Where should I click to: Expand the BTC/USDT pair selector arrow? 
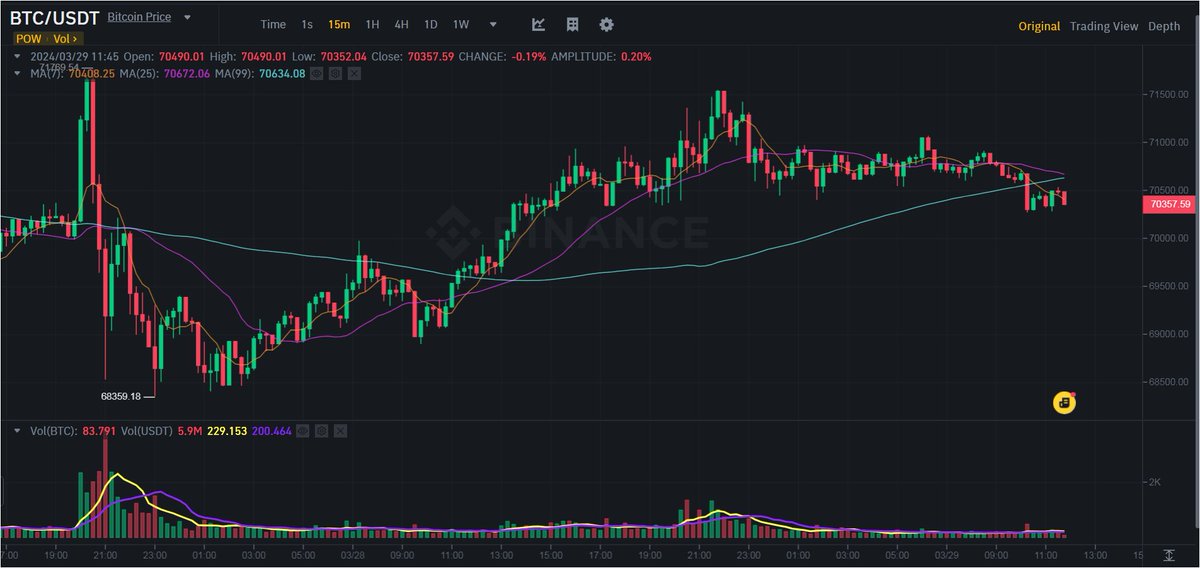187,19
